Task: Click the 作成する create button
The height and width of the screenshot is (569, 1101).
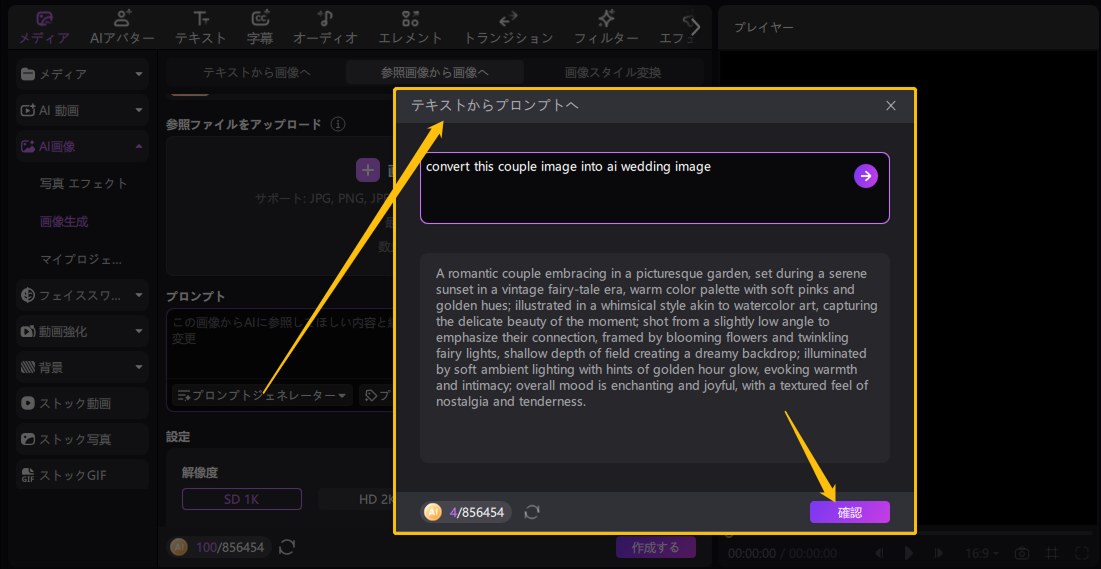Action: tap(655, 547)
